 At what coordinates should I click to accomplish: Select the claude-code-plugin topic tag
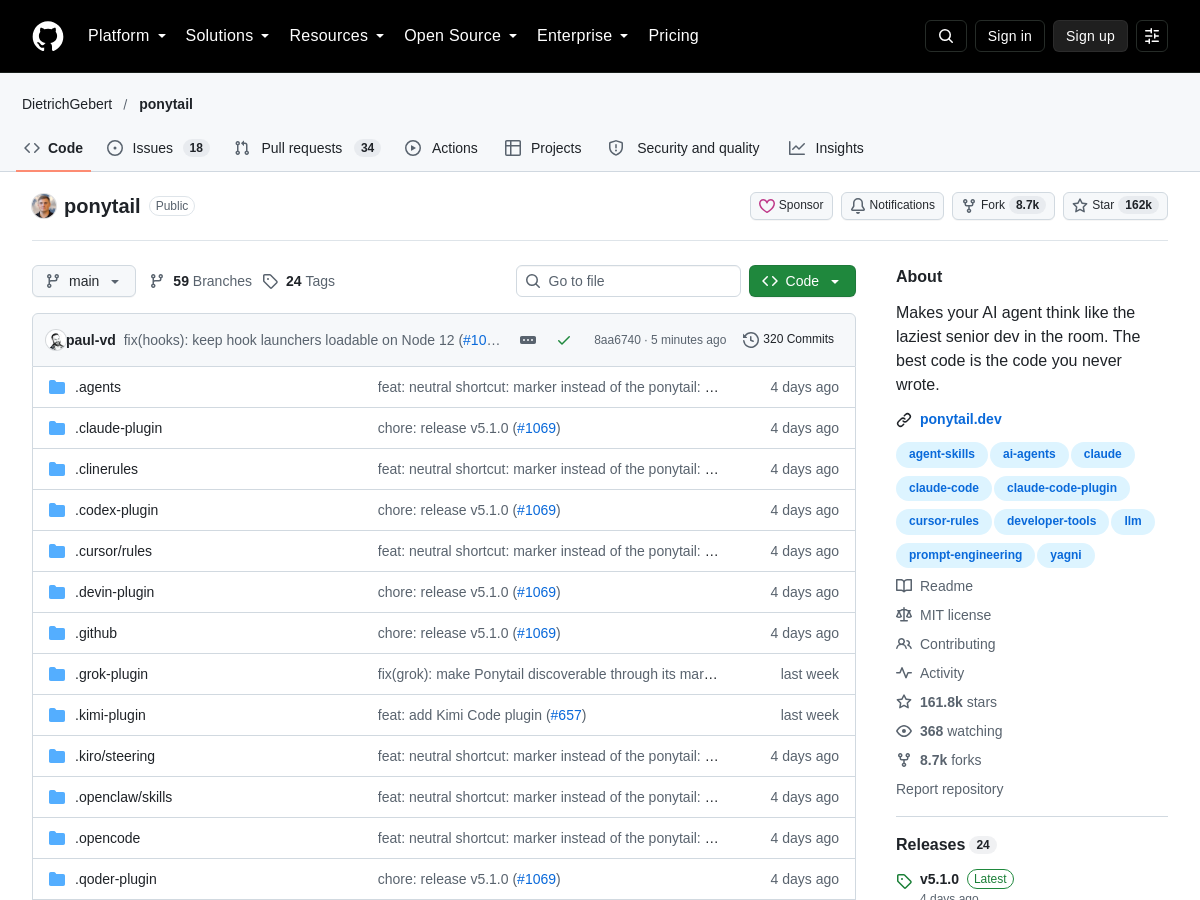click(1062, 488)
